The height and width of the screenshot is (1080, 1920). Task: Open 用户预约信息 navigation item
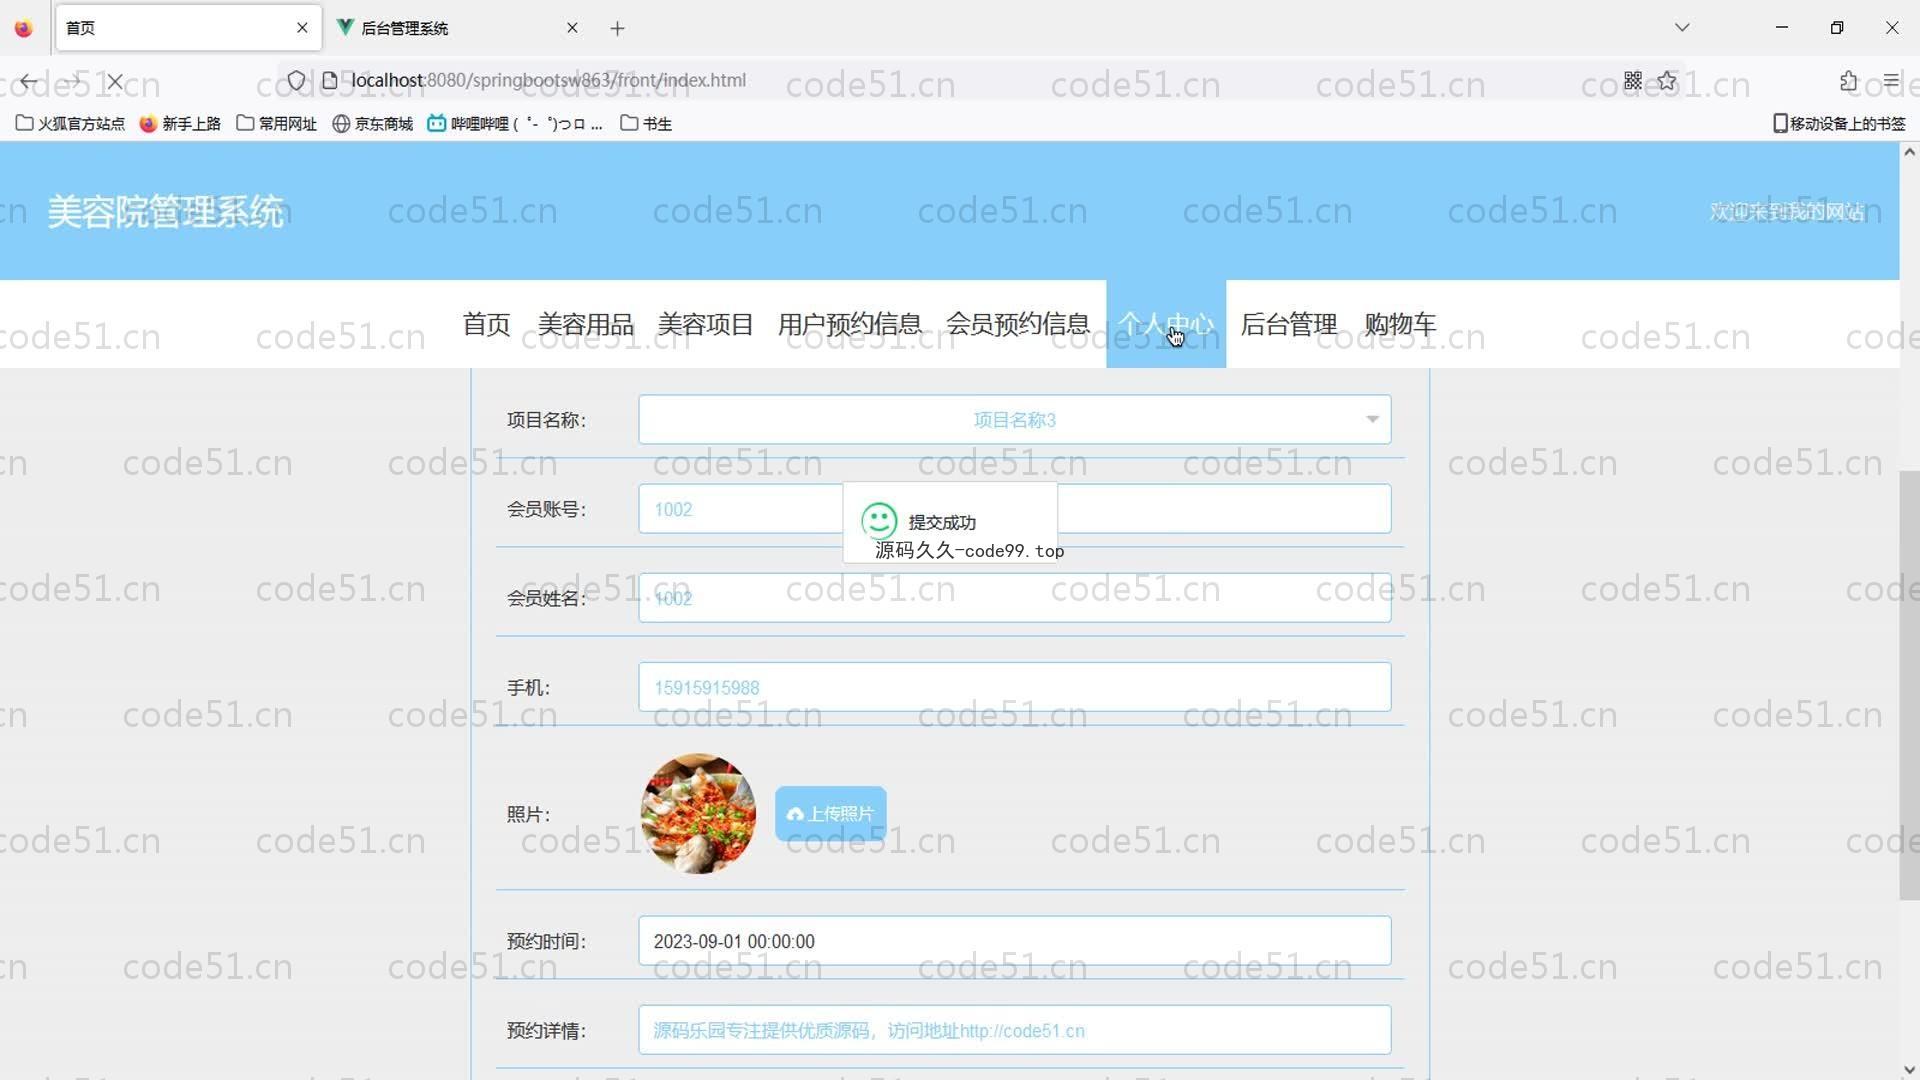click(x=850, y=324)
